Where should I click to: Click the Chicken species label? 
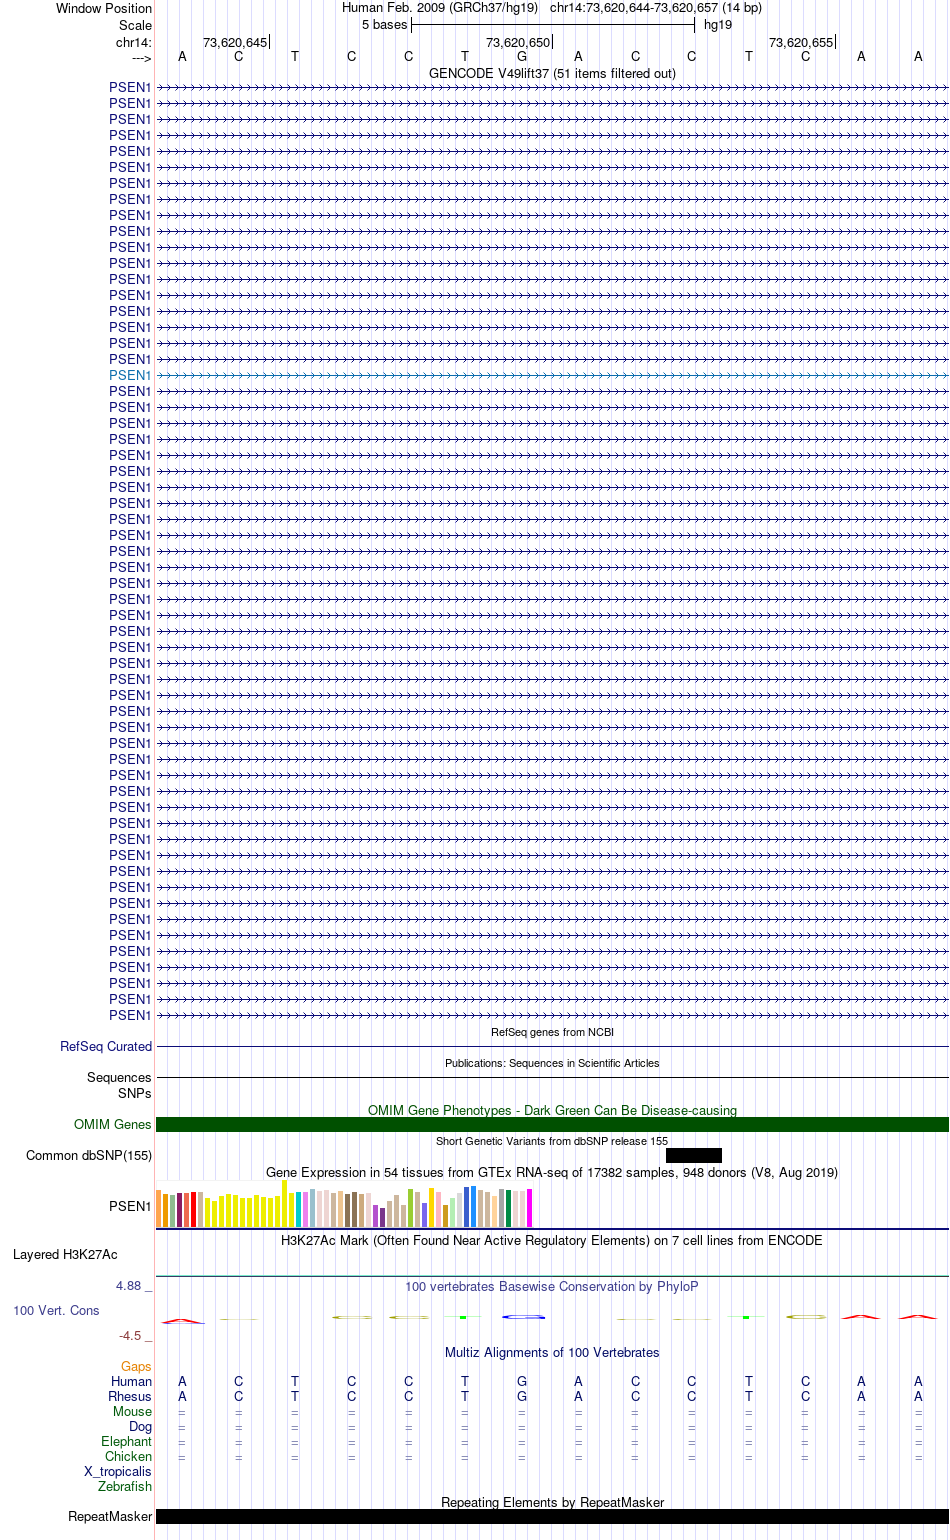pos(128,1457)
